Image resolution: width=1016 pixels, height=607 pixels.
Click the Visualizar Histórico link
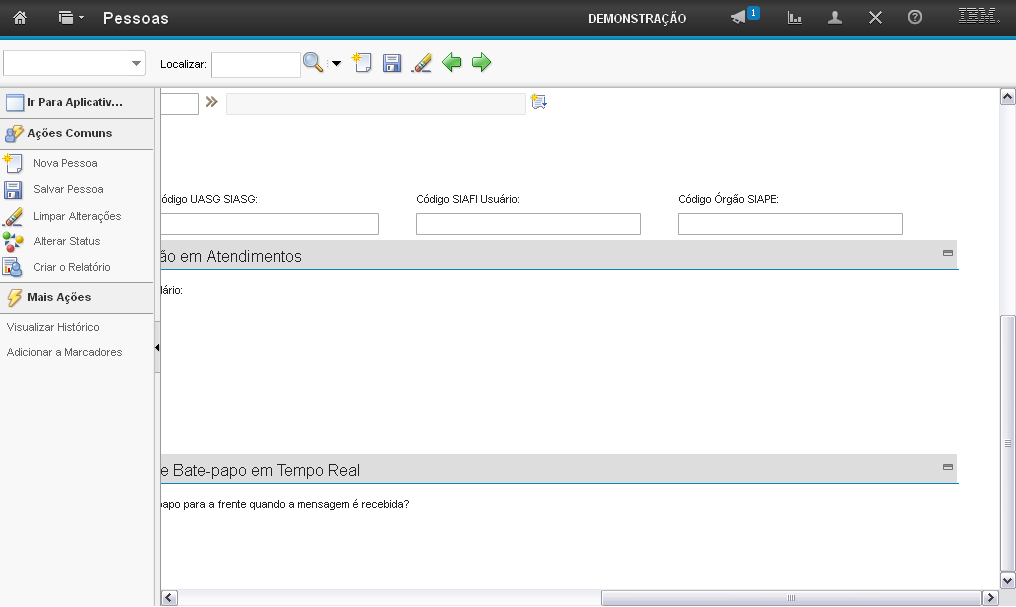[x=53, y=327]
